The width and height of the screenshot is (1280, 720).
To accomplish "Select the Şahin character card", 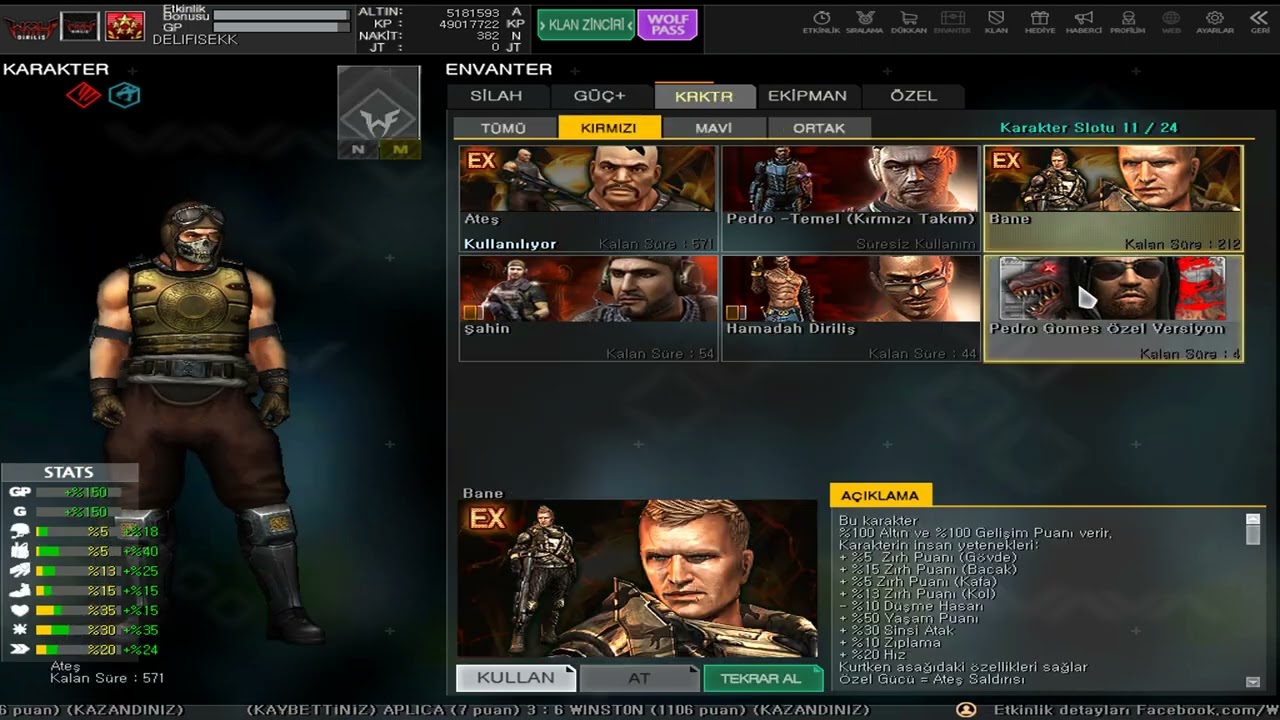I will [588, 308].
